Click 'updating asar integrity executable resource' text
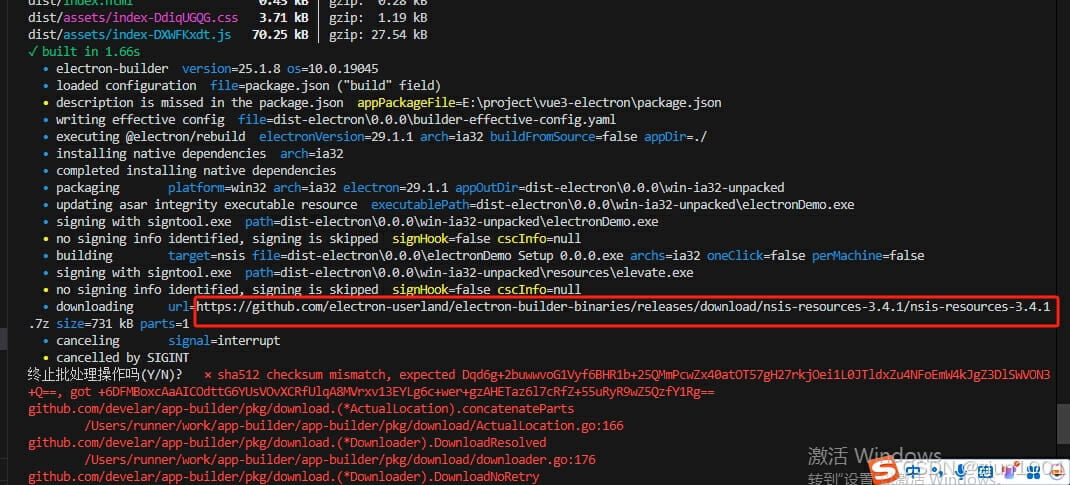This screenshot has width=1070, height=485. (206, 205)
